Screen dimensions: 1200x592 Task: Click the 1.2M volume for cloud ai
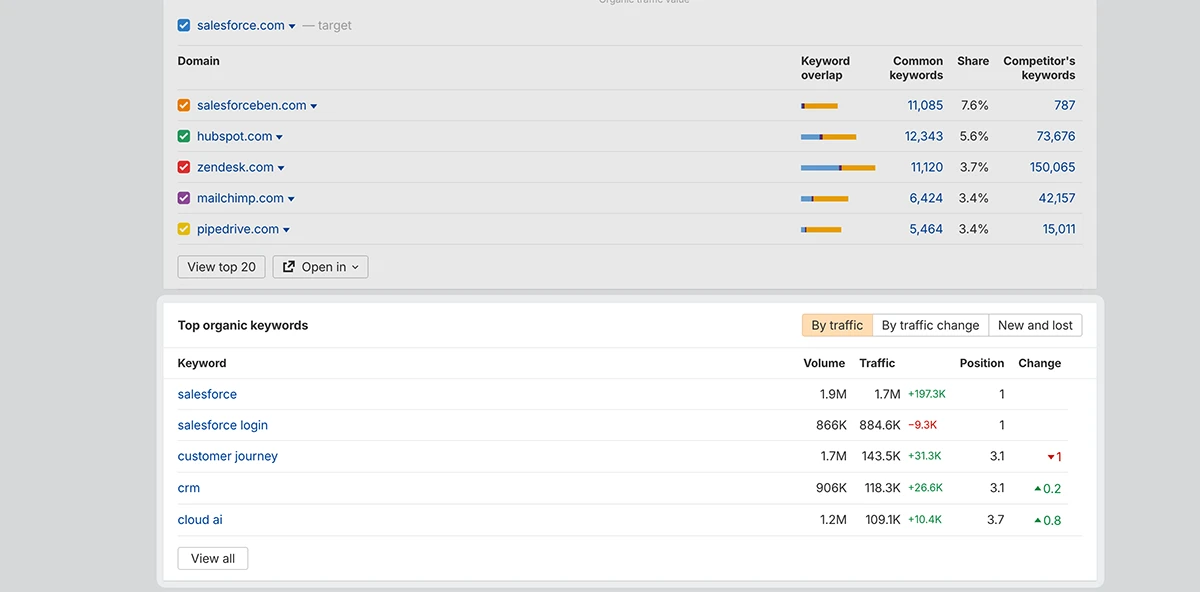pyautogui.click(x=833, y=520)
